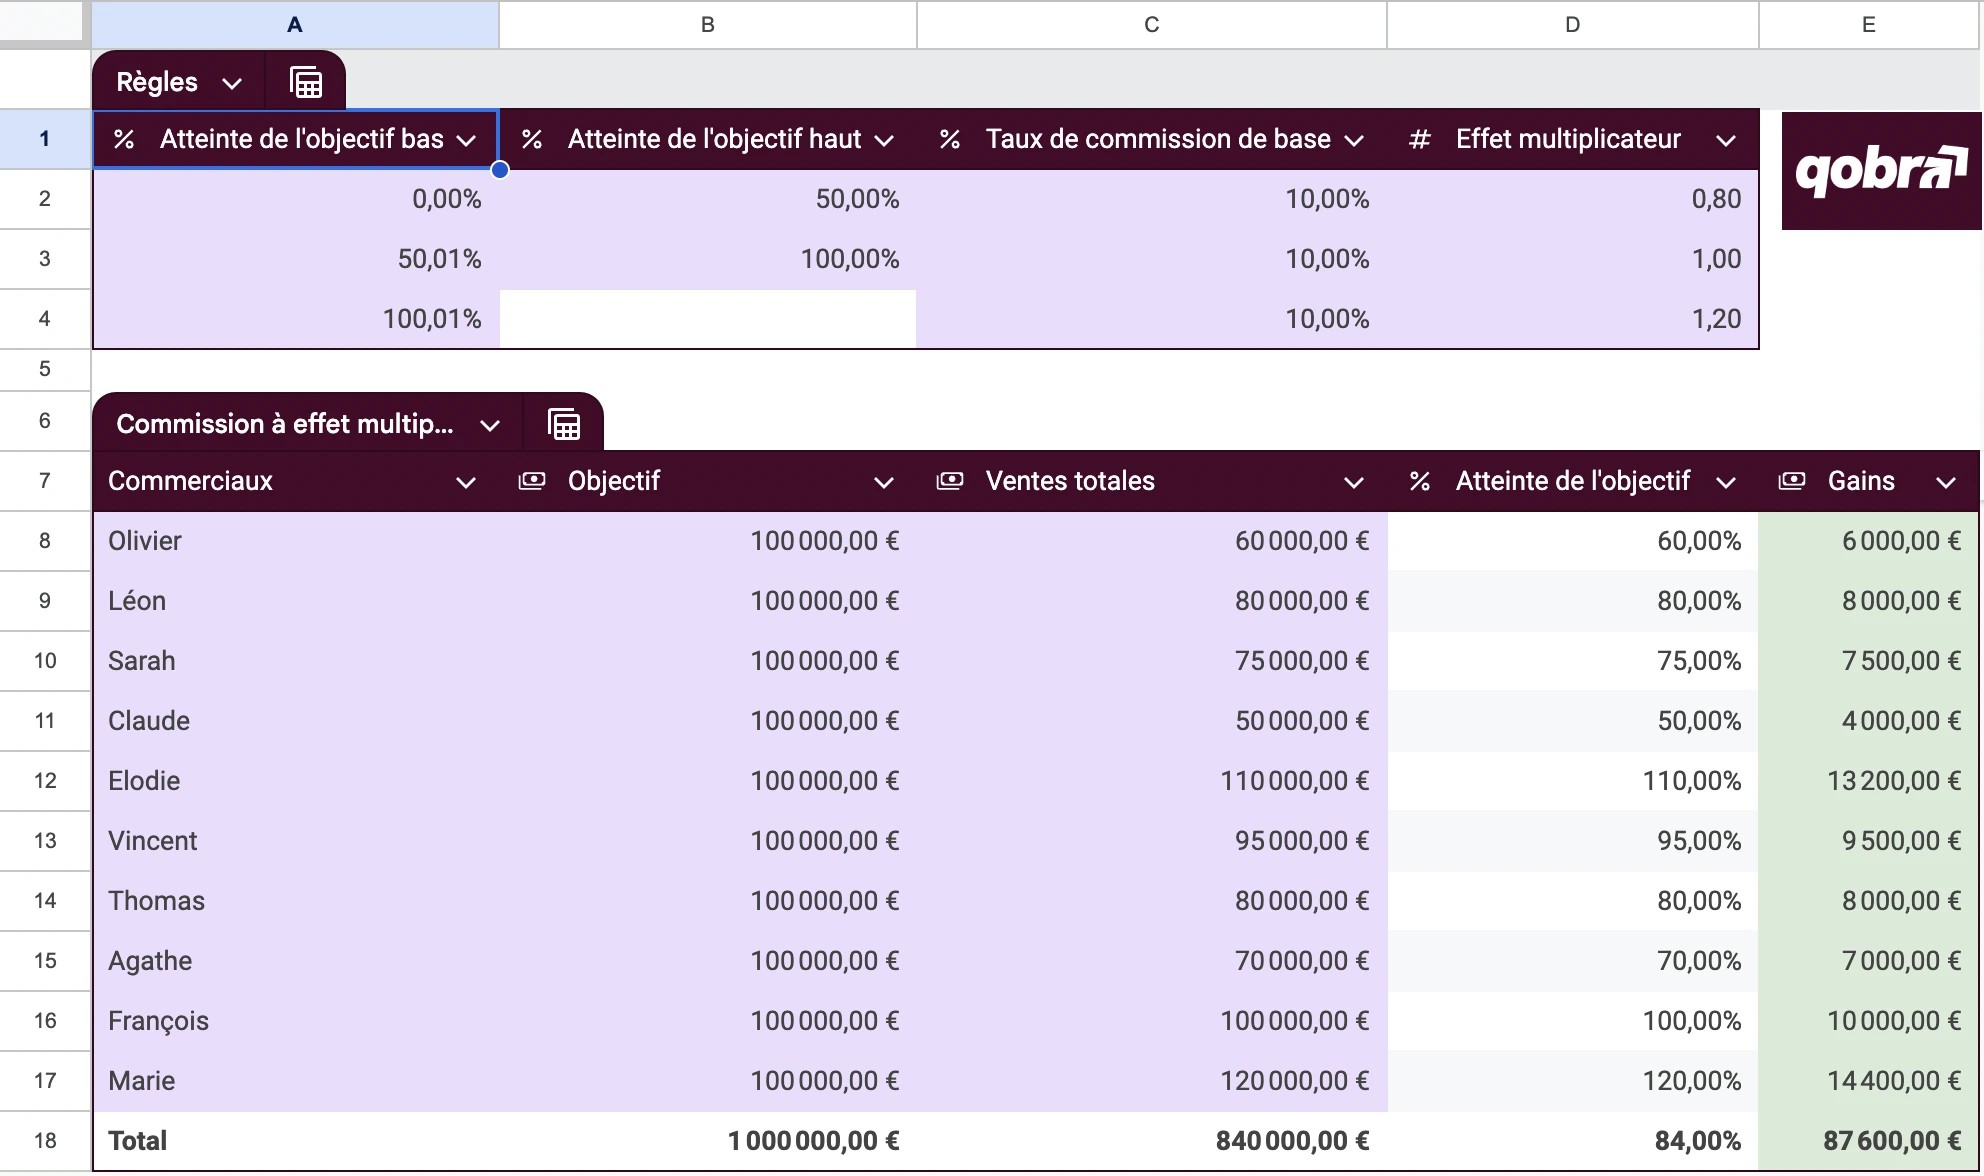The height and width of the screenshot is (1176, 1984).
Task: Open Commerciaux column dropdown arrow
Action: (466, 482)
